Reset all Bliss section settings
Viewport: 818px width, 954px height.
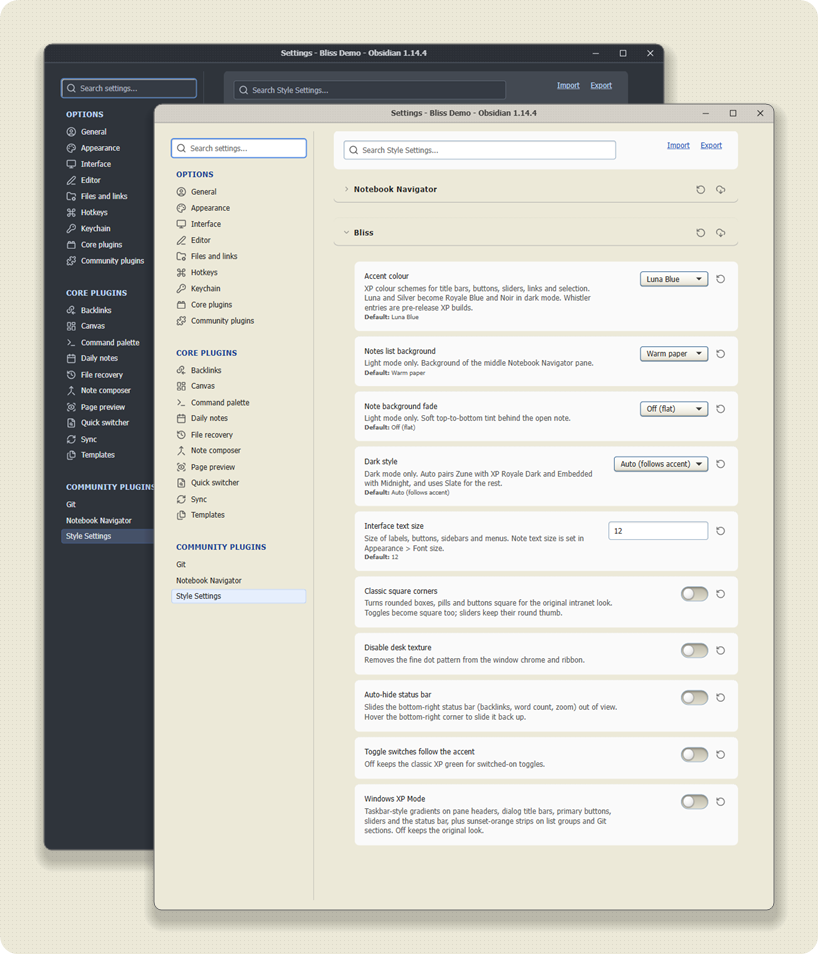point(701,233)
